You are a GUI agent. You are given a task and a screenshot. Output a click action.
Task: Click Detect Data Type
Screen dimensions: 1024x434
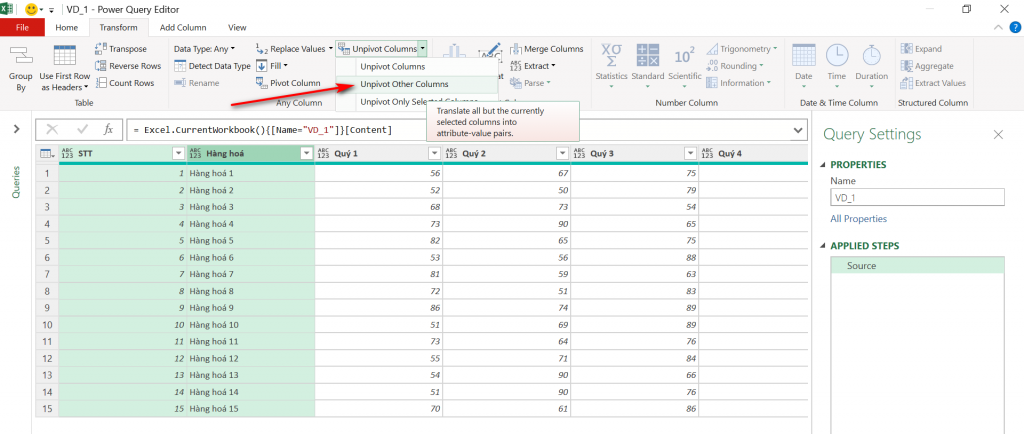[212, 66]
